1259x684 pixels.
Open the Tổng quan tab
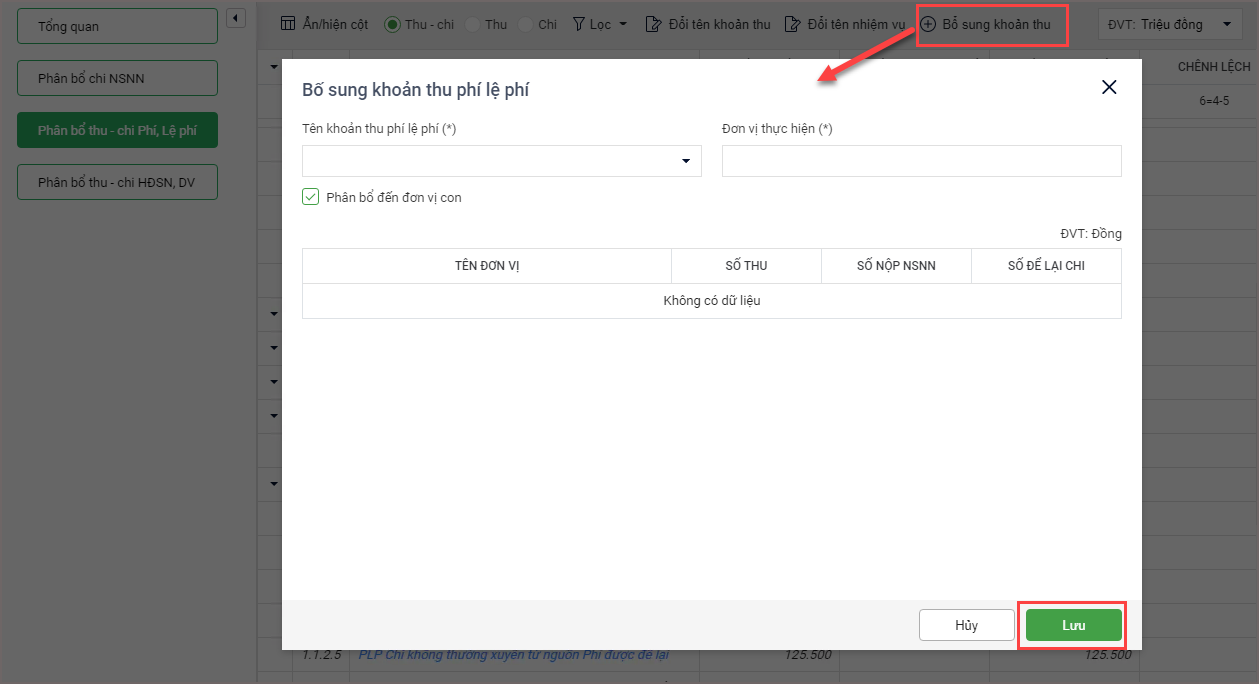tap(117, 26)
